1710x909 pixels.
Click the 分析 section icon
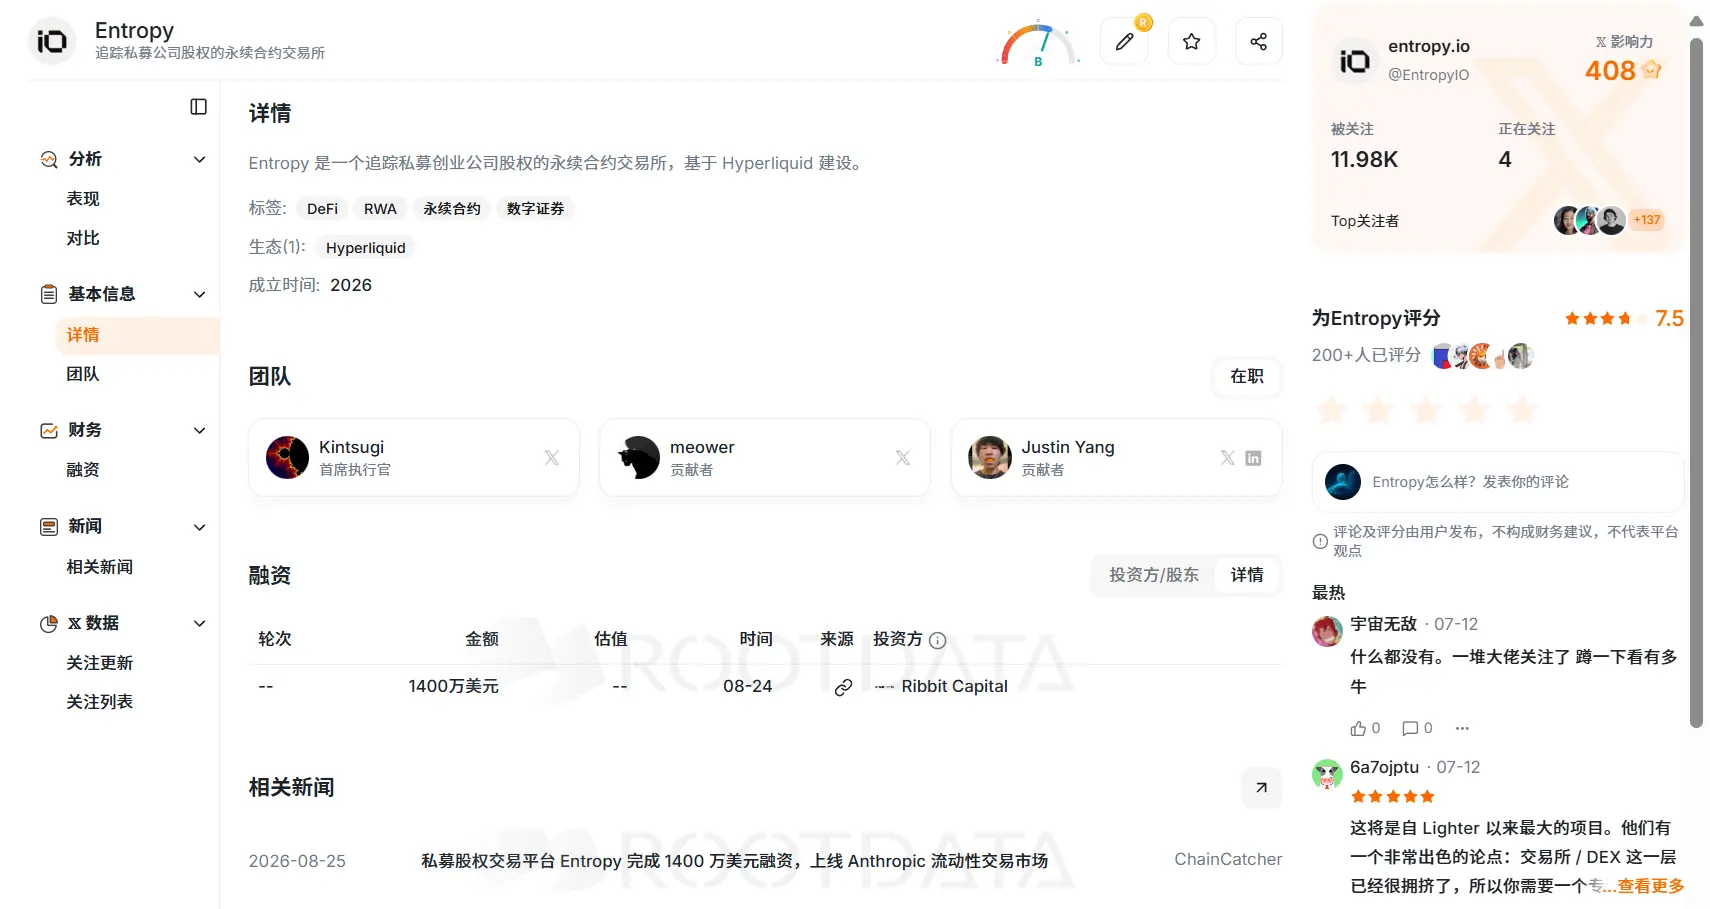click(48, 159)
